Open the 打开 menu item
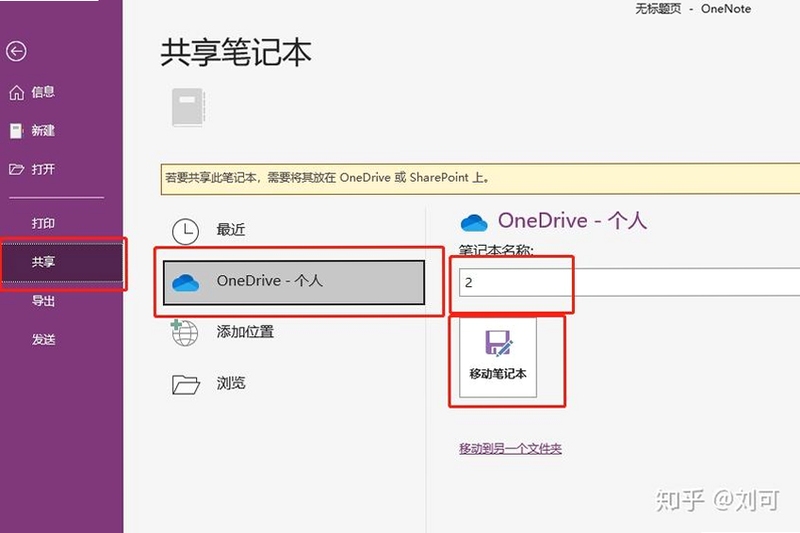 pos(32,169)
